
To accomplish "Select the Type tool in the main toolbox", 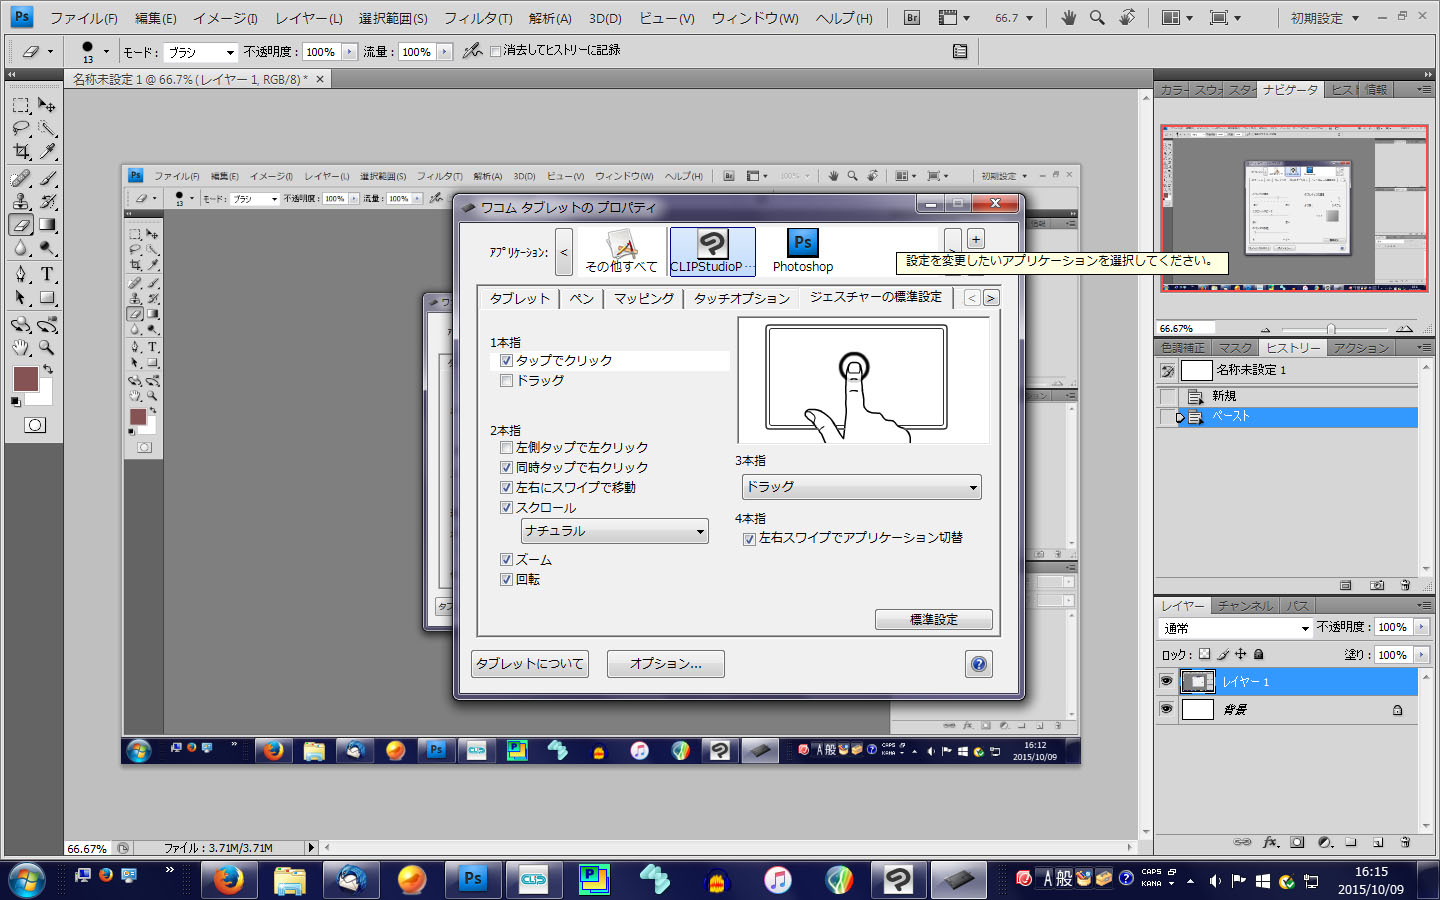I will (47, 274).
